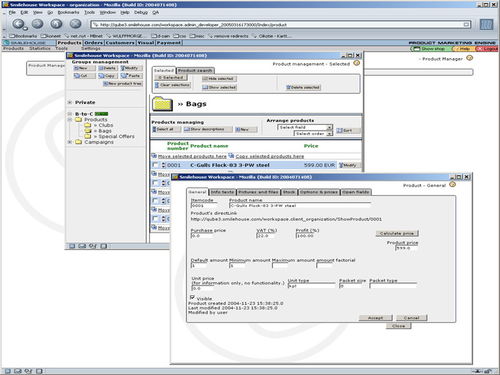Click the Calculate price button
The width and height of the screenshot is (500, 375).
(397, 233)
